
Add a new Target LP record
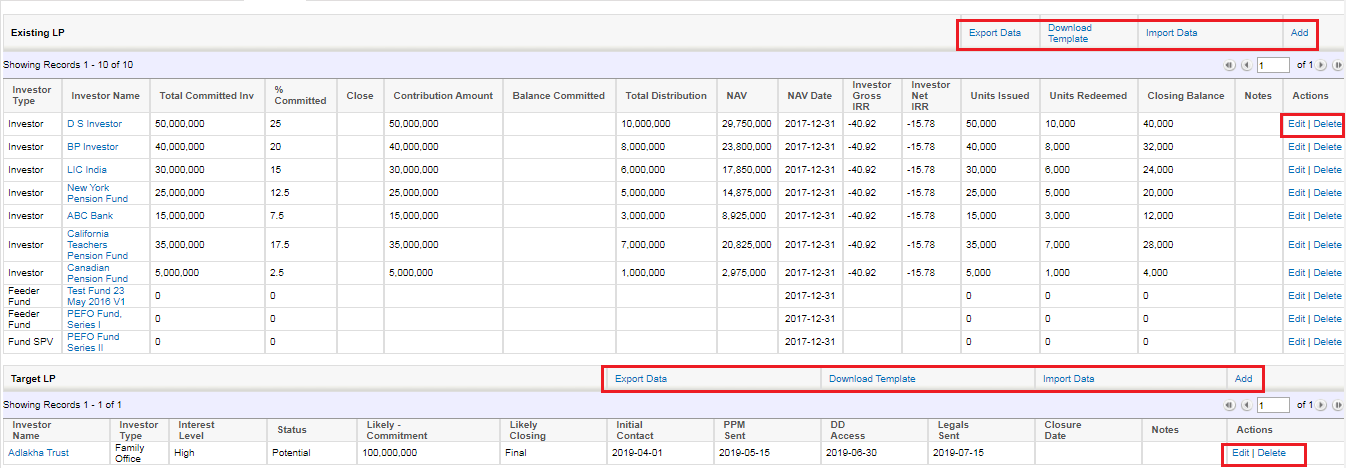[1243, 379]
